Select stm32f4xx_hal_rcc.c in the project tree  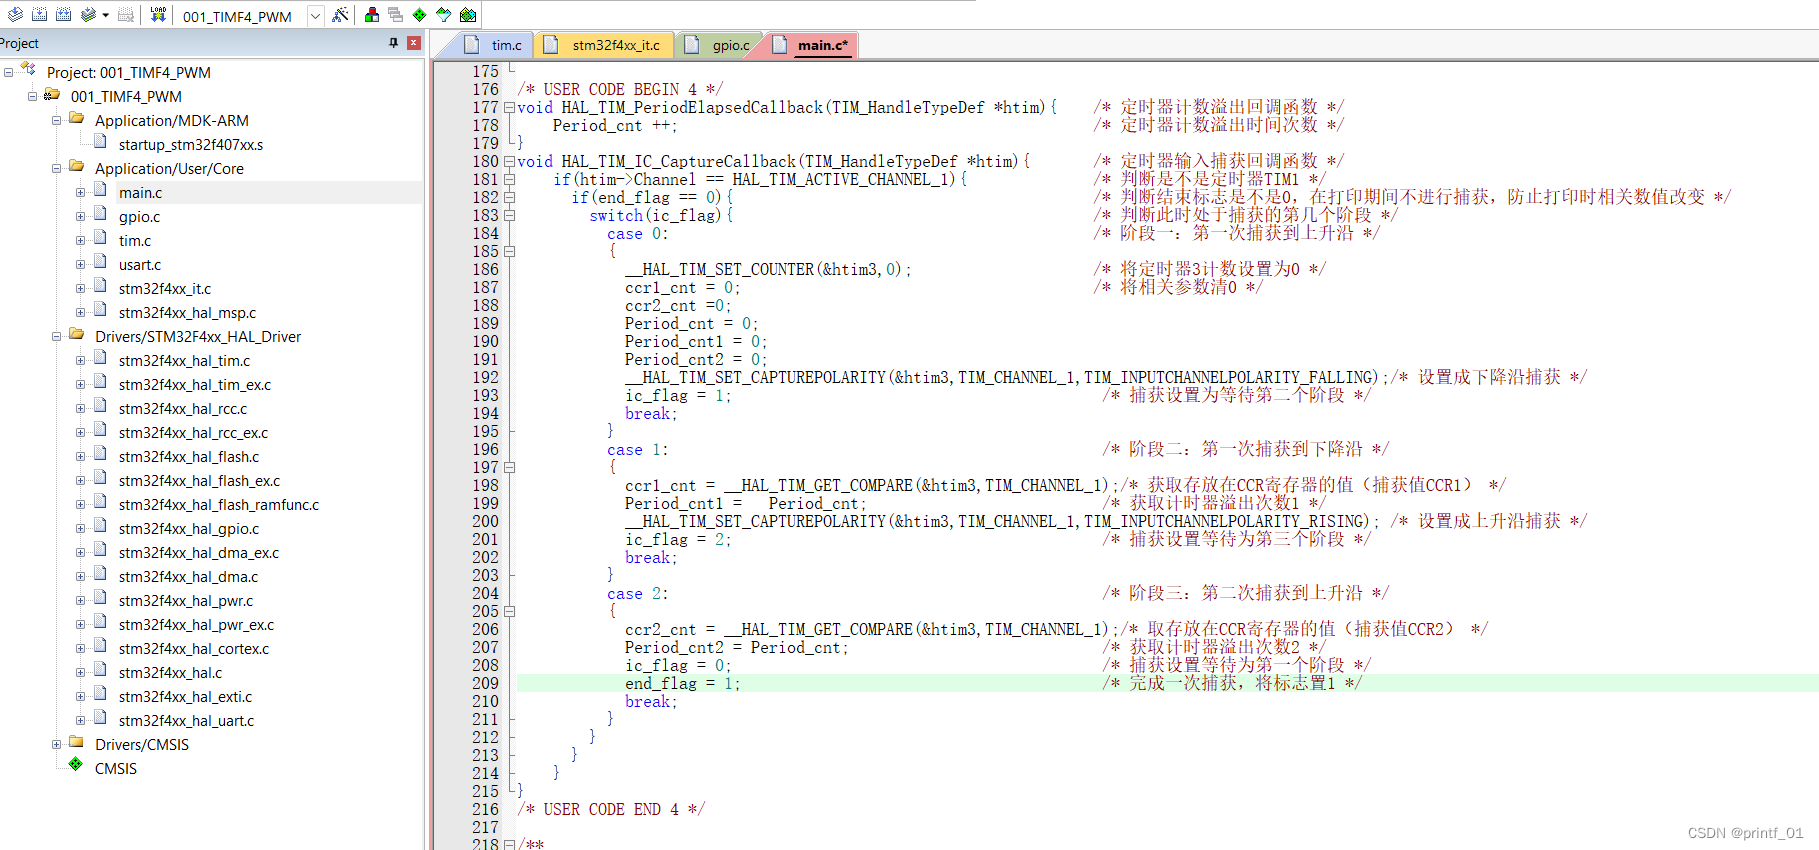click(183, 409)
